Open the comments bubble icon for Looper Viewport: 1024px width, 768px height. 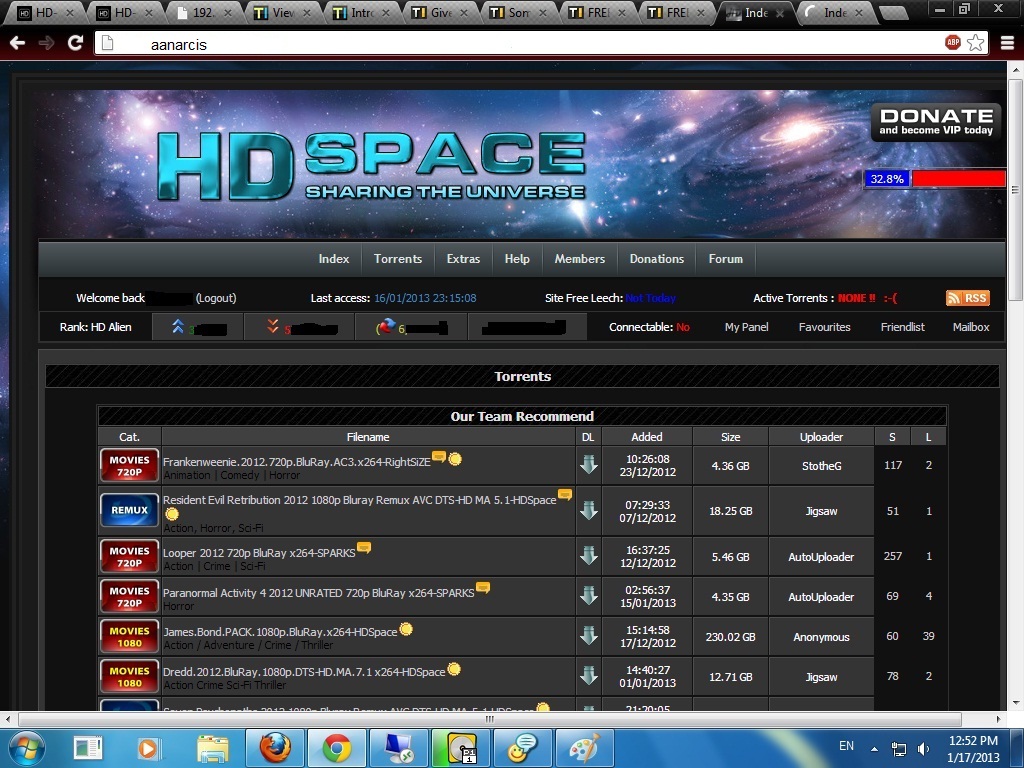(364, 547)
